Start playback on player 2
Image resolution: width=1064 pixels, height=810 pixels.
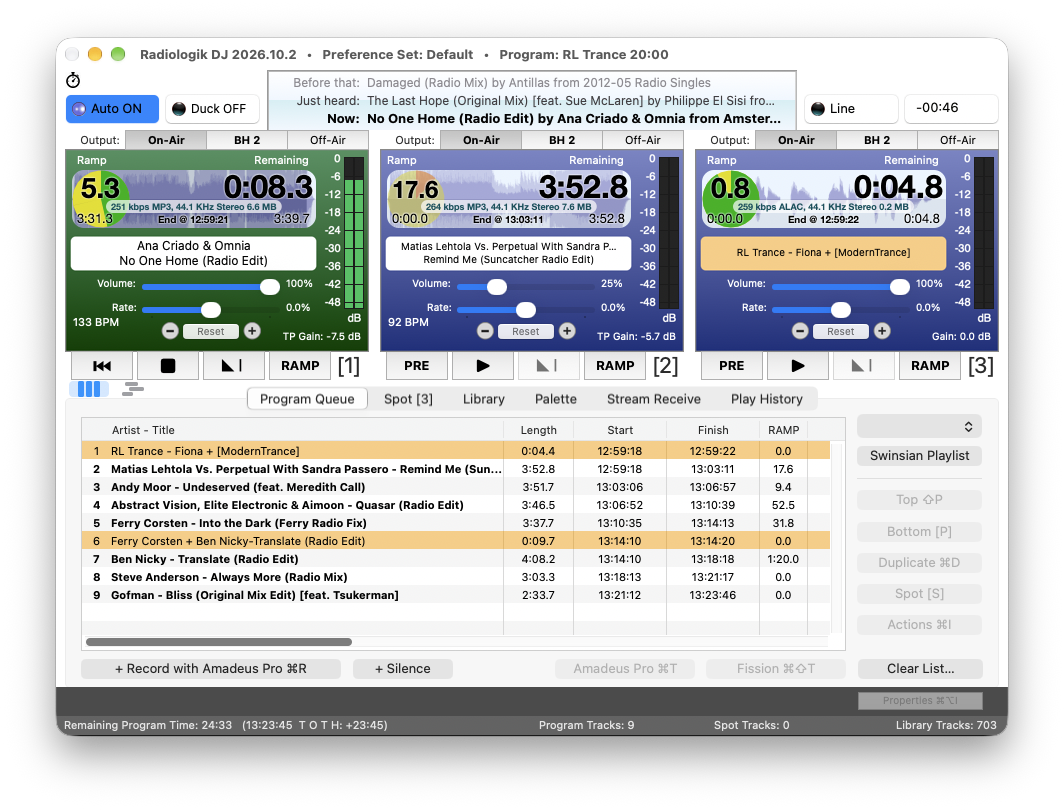(482, 366)
